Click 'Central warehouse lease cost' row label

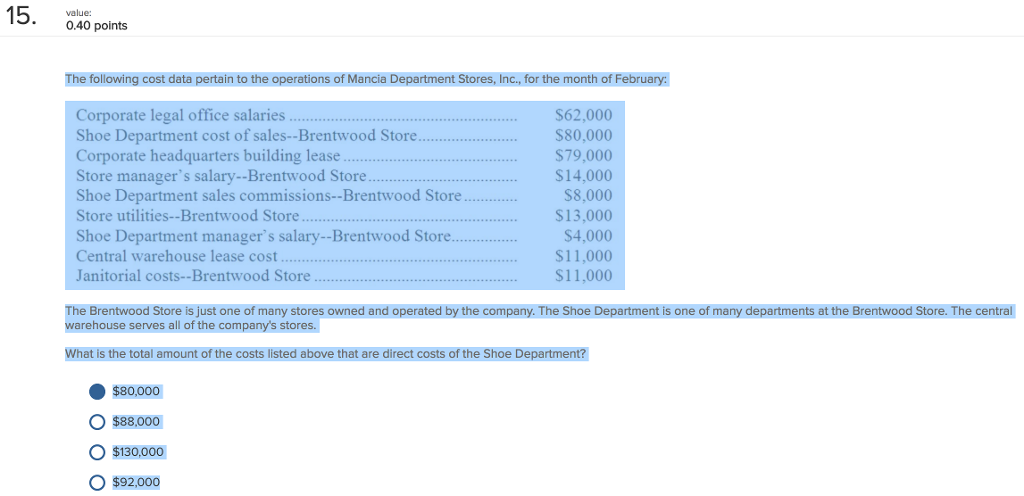pyautogui.click(x=177, y=256)
